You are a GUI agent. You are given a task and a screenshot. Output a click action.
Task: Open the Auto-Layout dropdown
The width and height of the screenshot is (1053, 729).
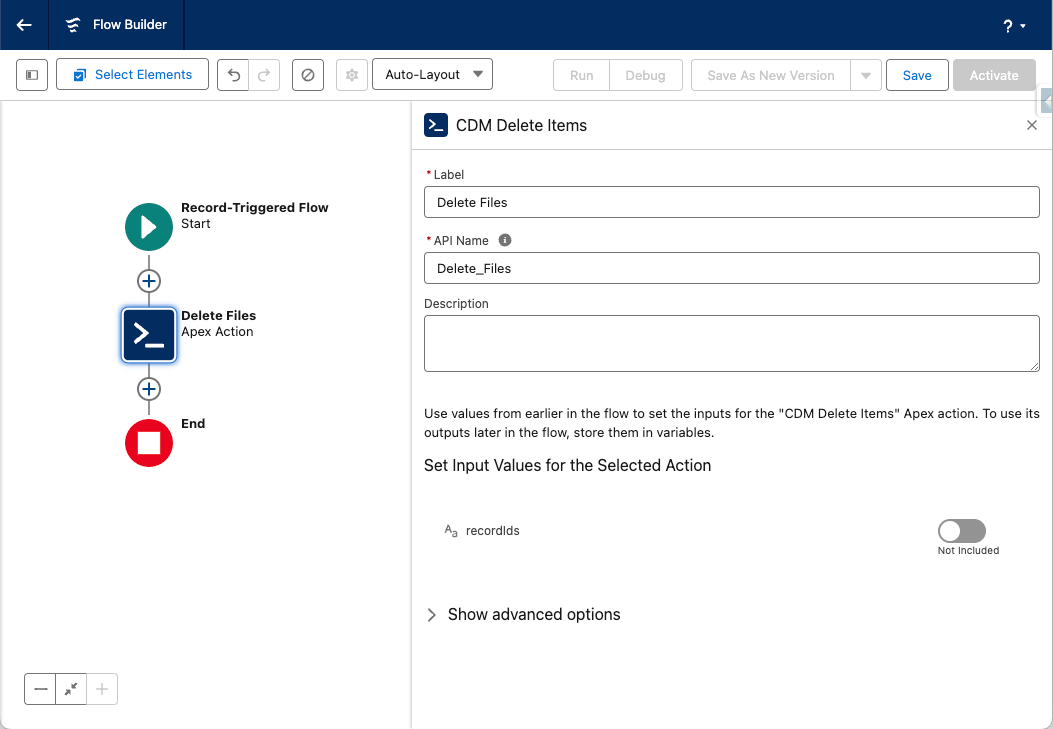pyautogui.click(x=432, y=75)
